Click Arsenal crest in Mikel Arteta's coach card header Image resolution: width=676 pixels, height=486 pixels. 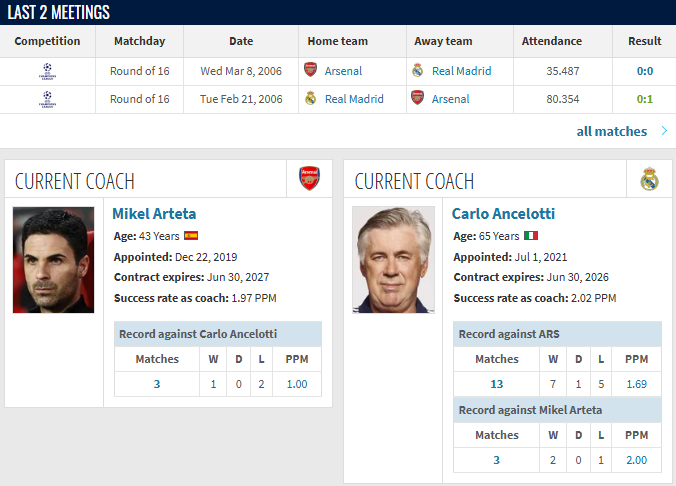(x=309, y=179)
